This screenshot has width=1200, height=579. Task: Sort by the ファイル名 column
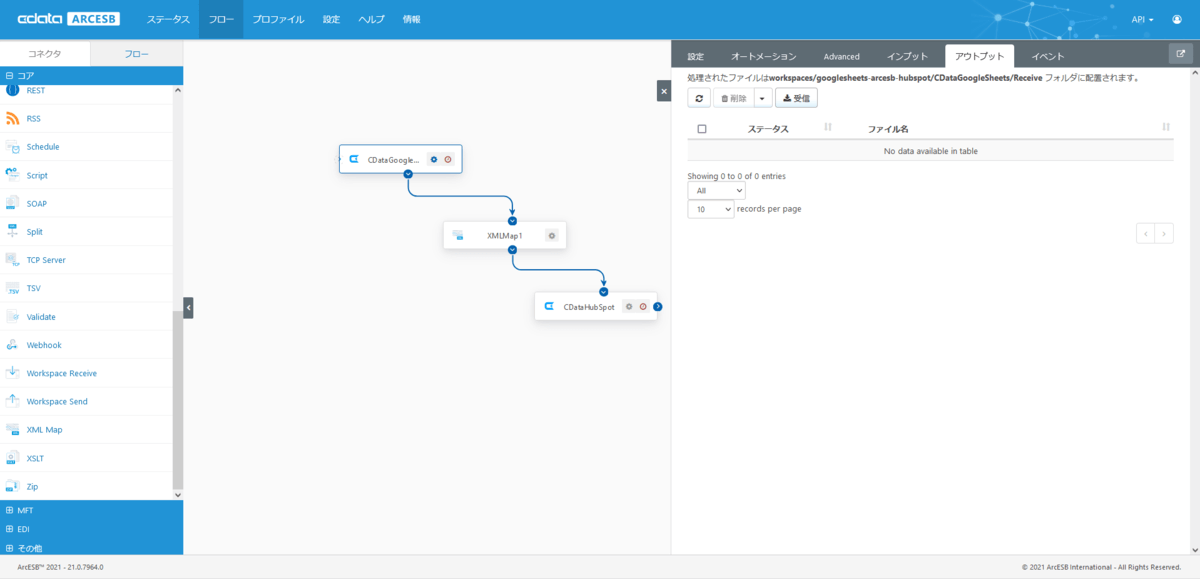888,129
